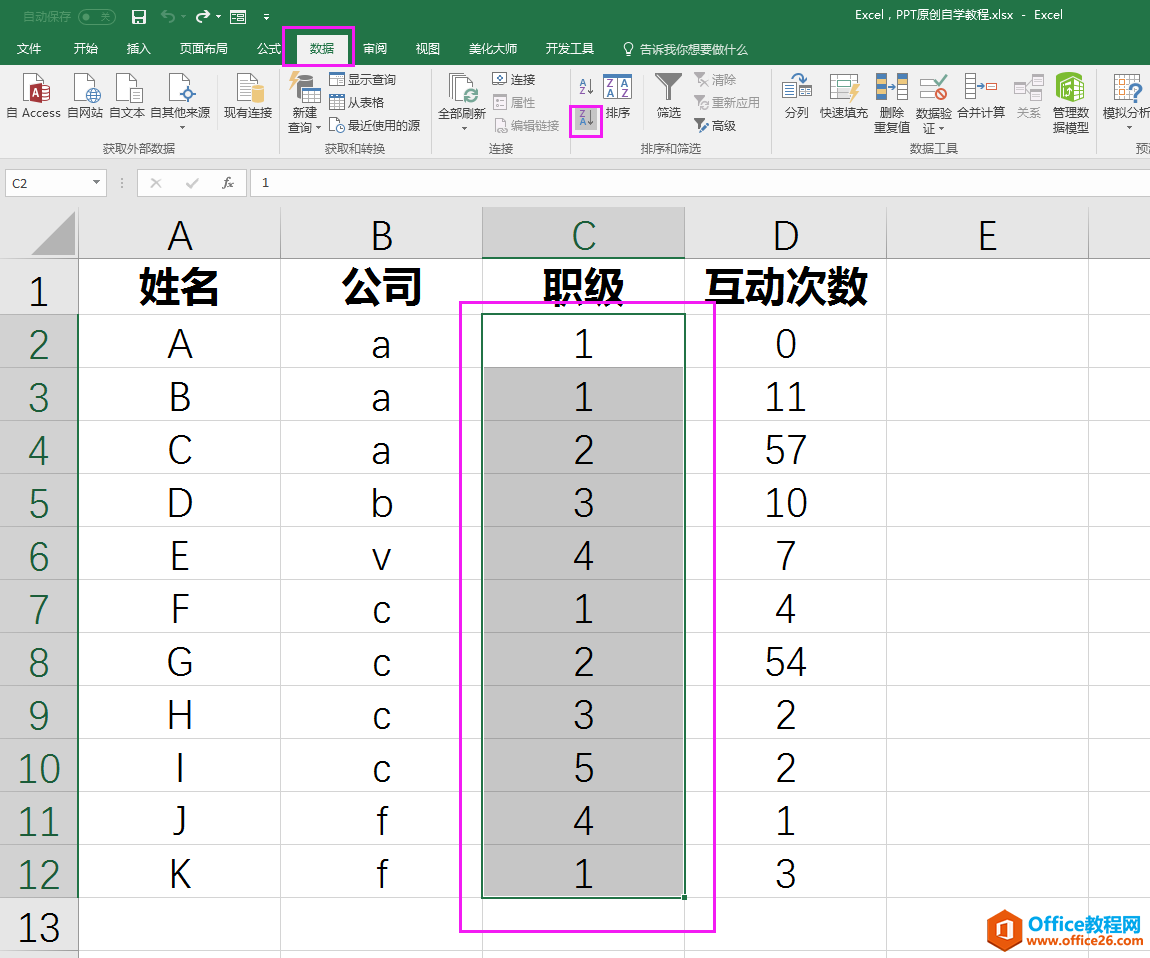The height and width of the screenshot is (958, 1150).
Task: Click the 姓名 header cell
Action: 180,287
